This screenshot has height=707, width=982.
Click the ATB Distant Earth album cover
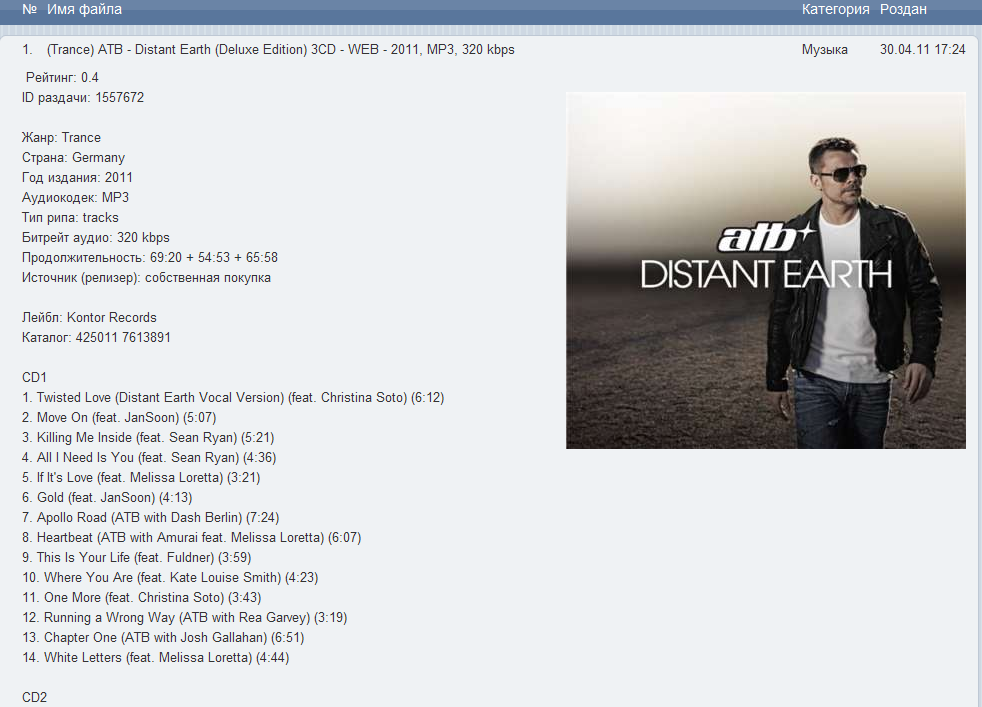[x=765, y=271]
